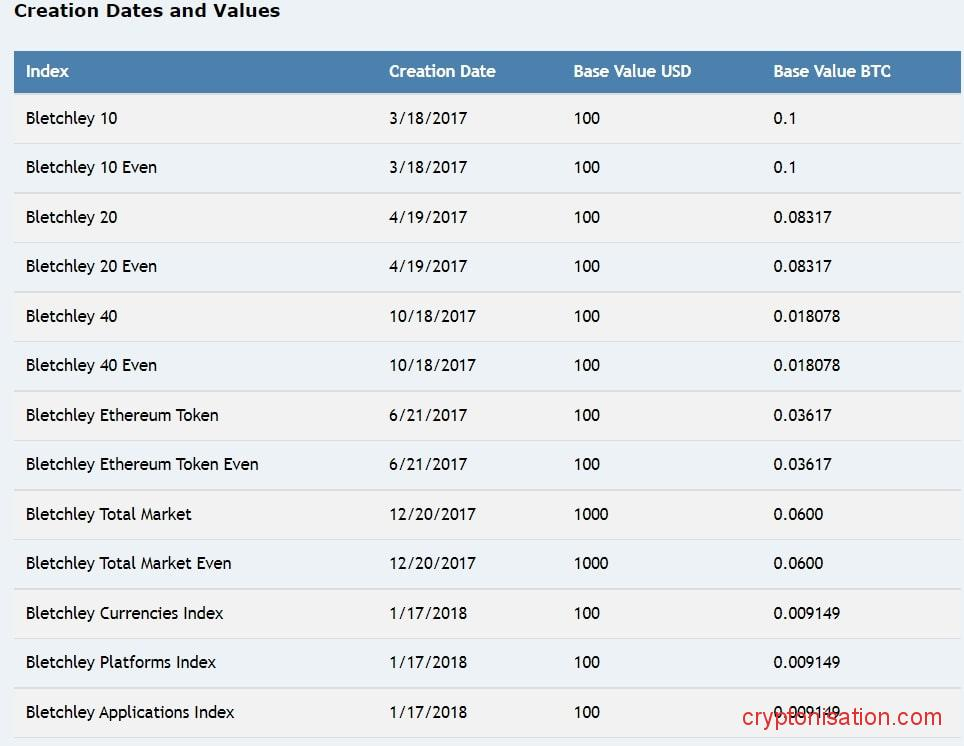Sort table by the Creation Date column header

tap(442, 71)
